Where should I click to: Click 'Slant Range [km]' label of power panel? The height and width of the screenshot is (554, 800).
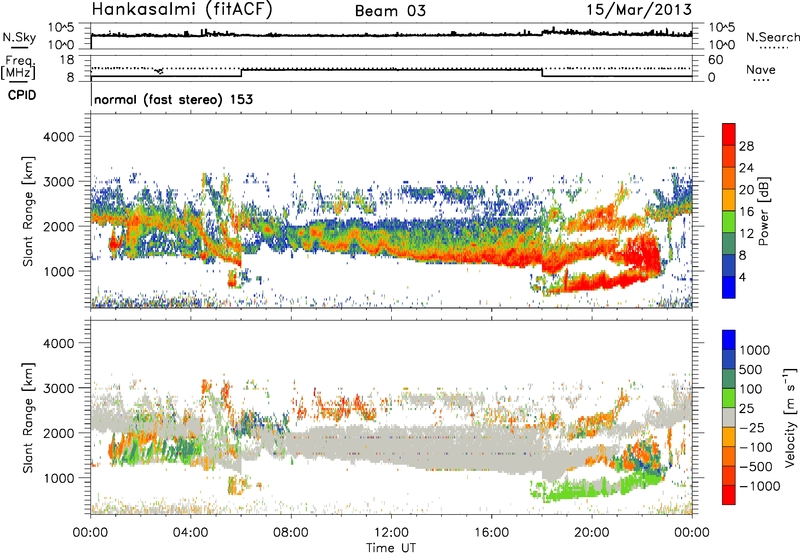[x=28, y=211]
